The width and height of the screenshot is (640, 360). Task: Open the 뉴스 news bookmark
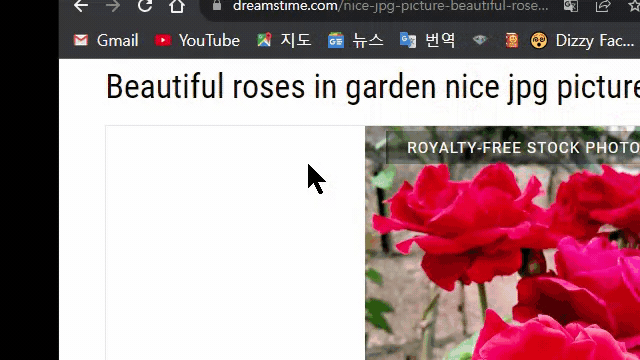[x=356, y=40]
